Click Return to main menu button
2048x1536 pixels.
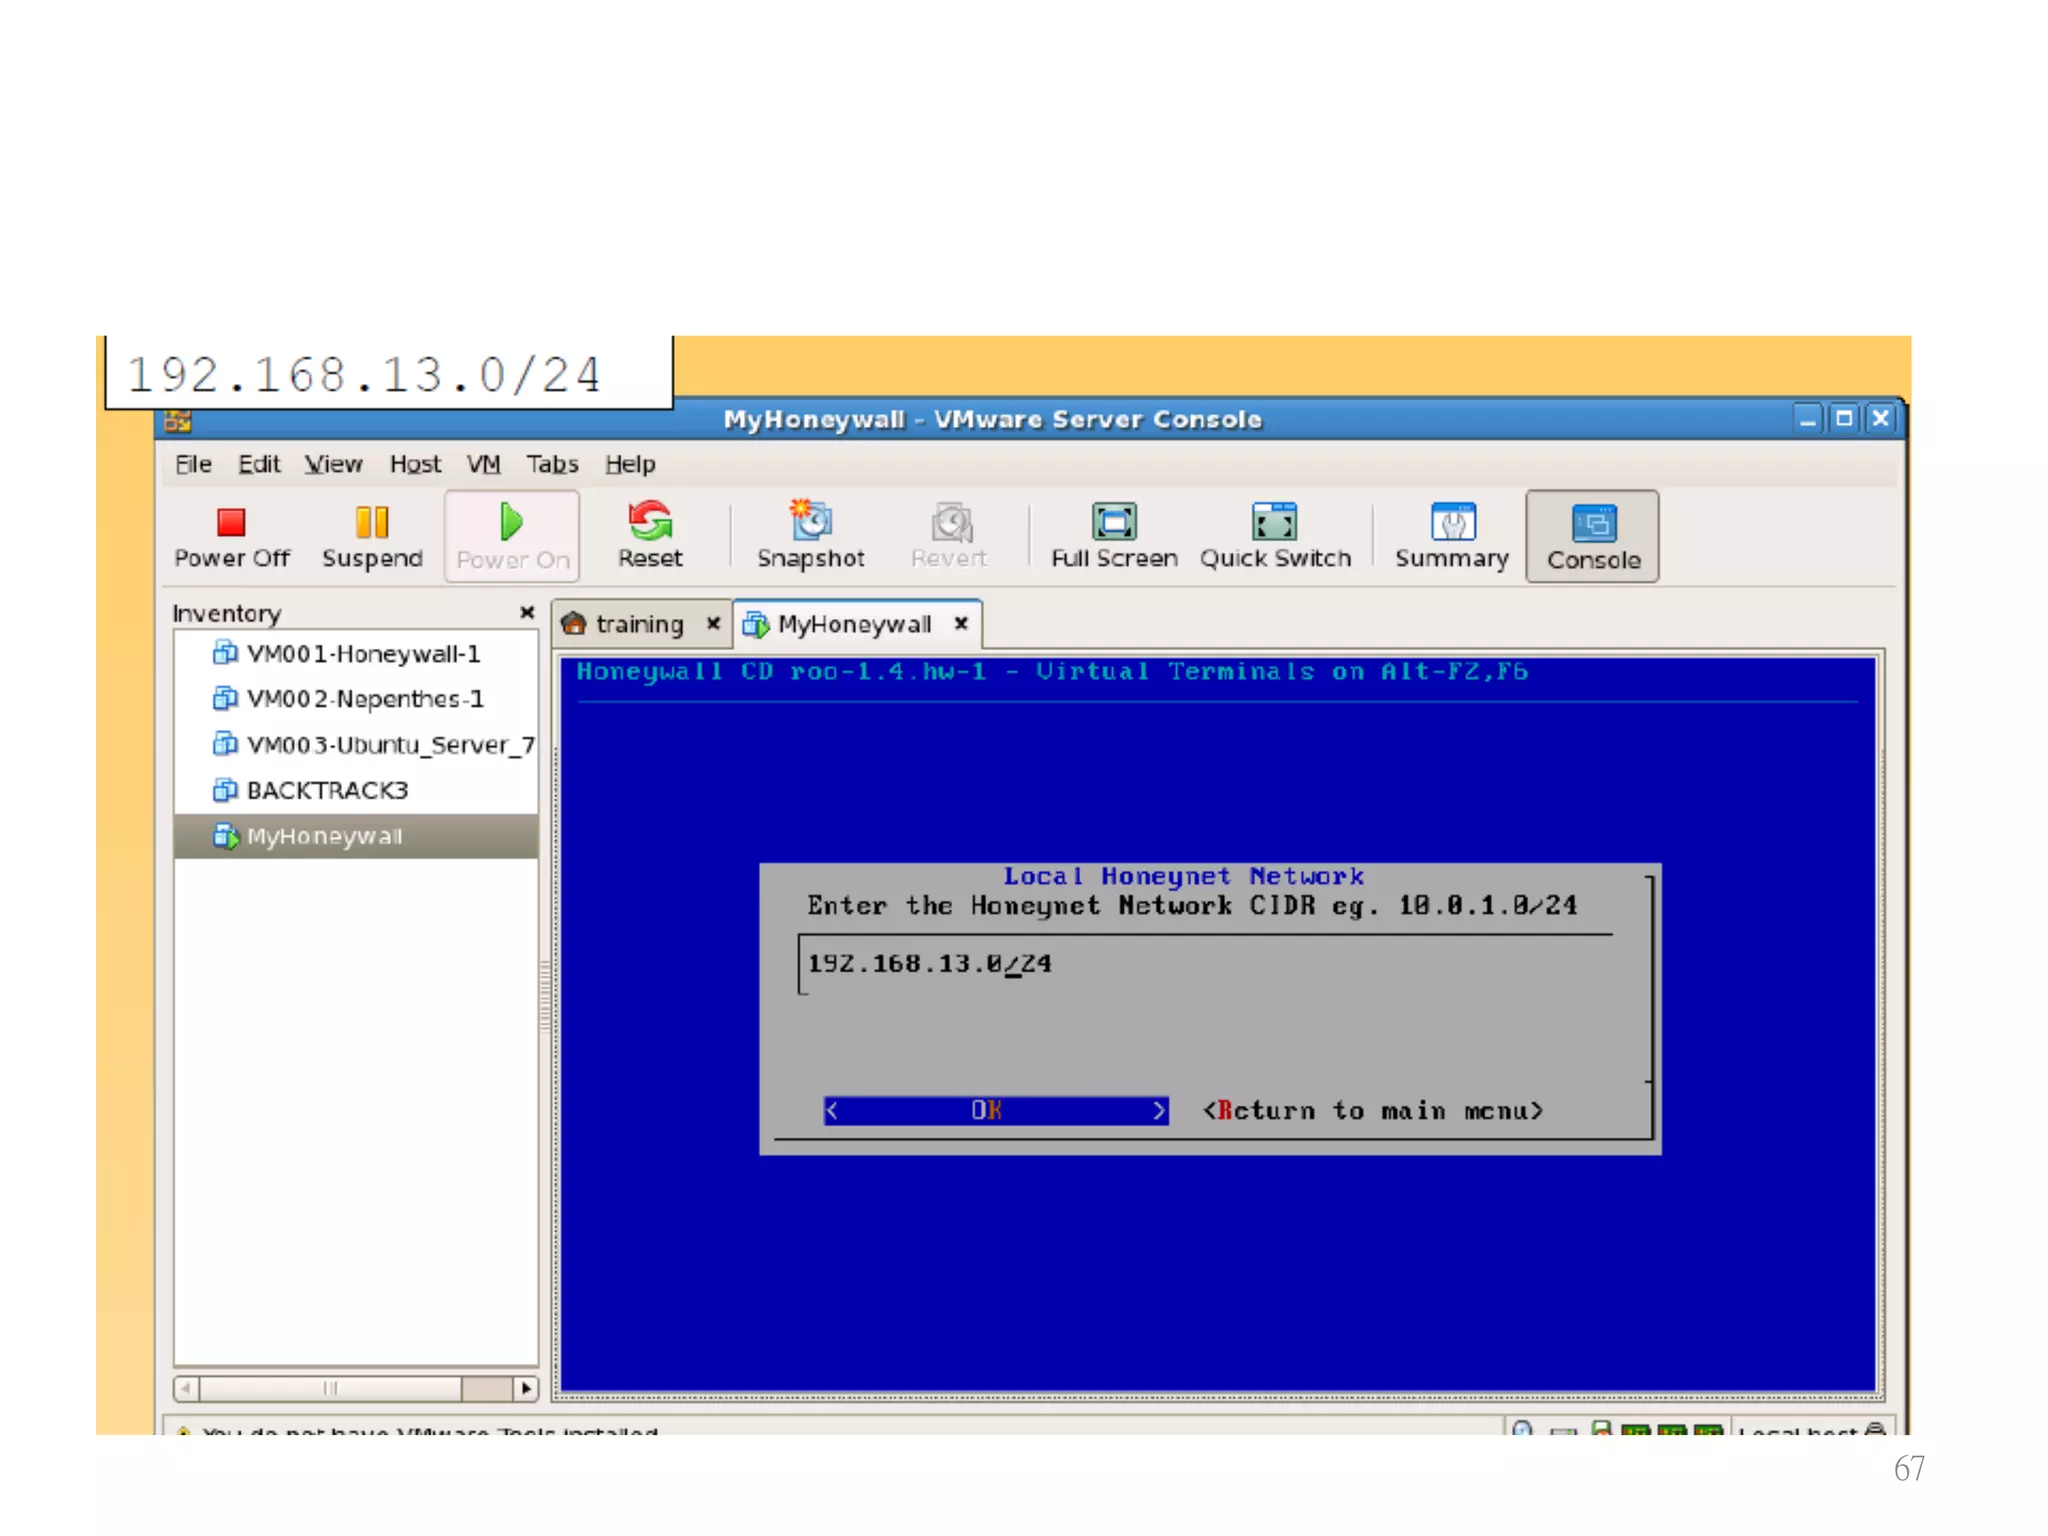[x=1373, y=1111]
